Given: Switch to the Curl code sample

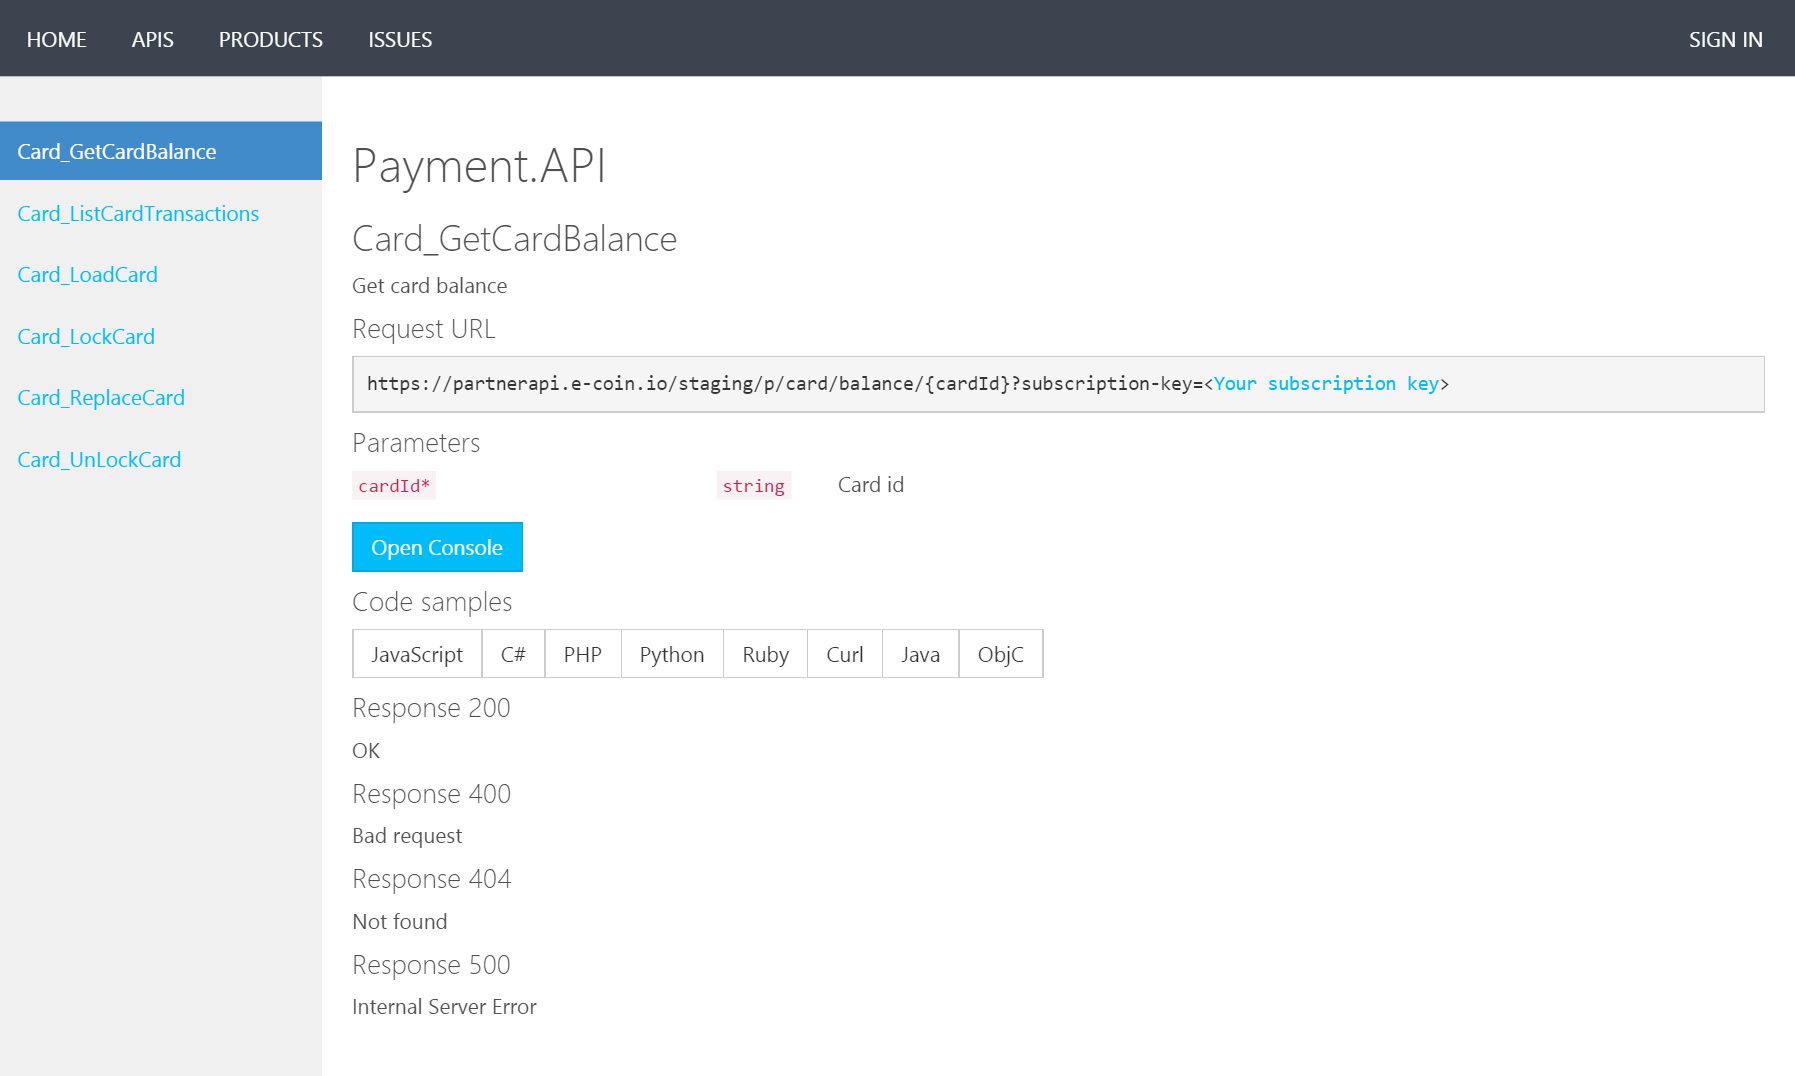Looking at the screenshot, I should (844, 653).
